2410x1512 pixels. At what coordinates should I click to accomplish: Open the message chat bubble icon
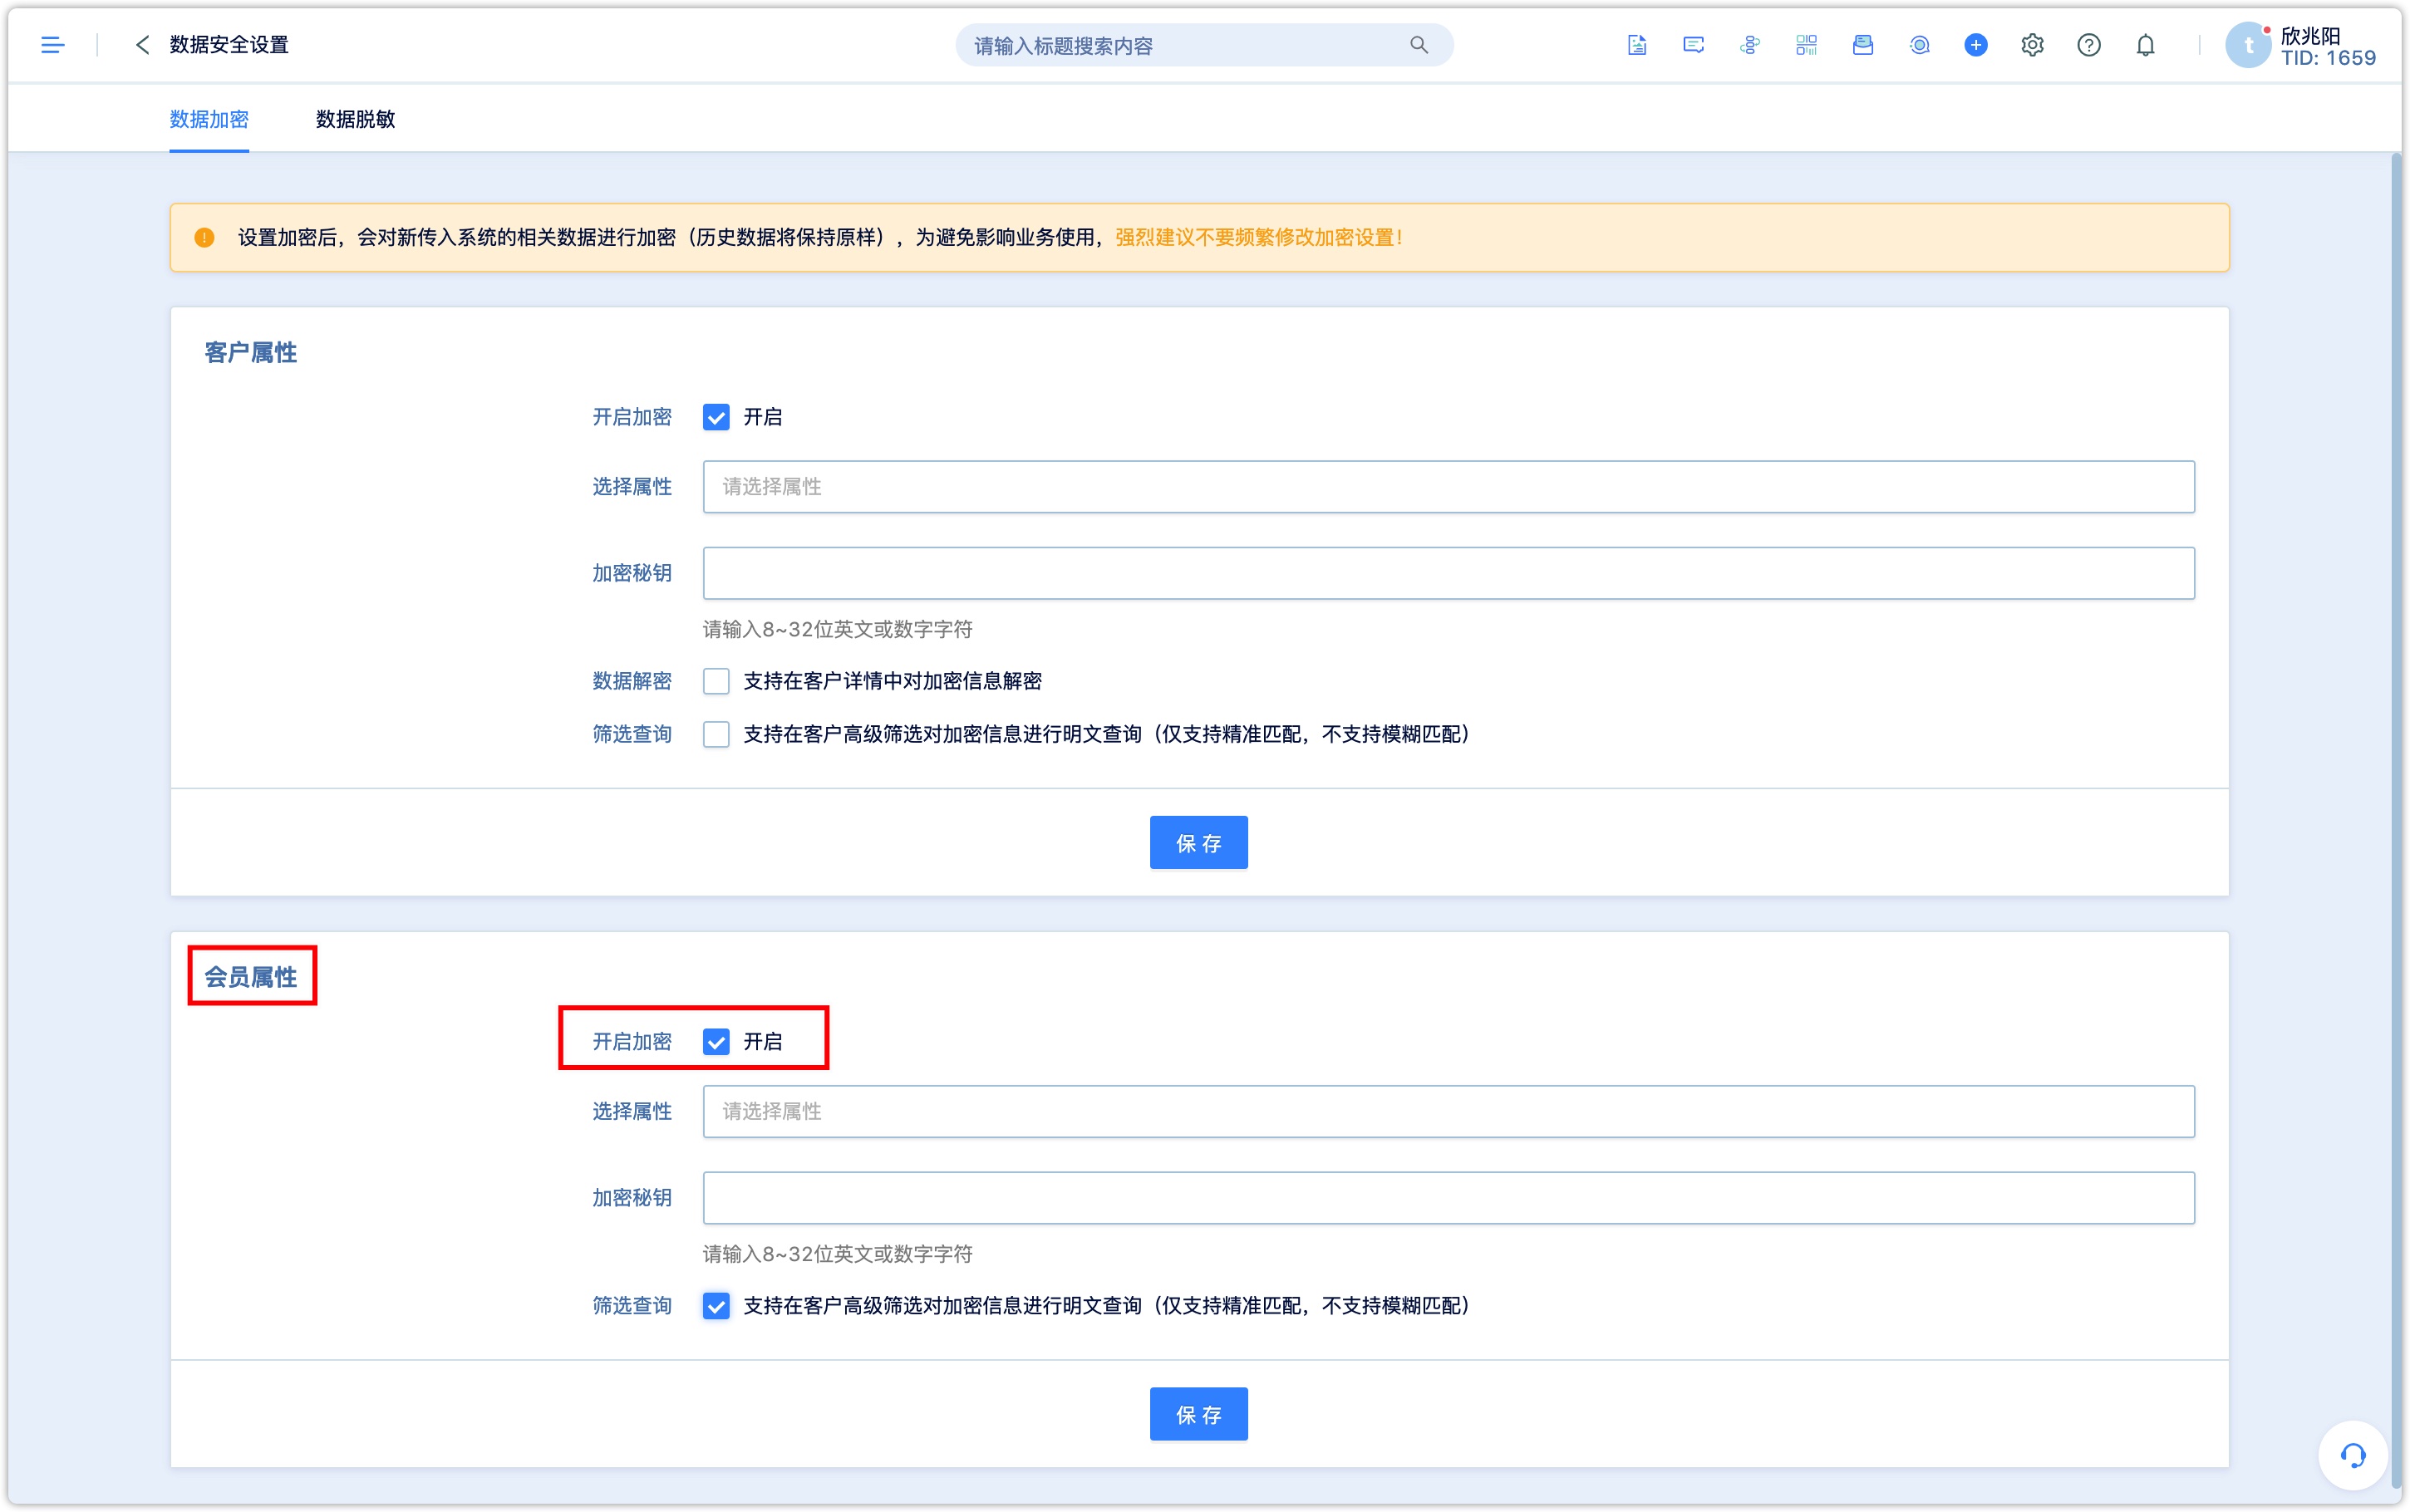point(1693,45)
